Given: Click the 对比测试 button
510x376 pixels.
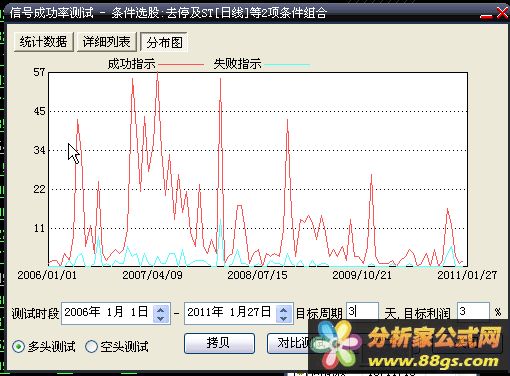Looking at the screenshot, I should (289, 343).
